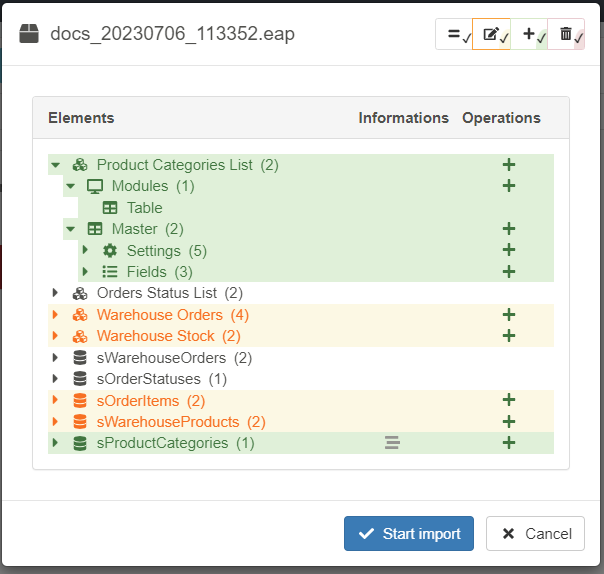Click plus operation on Fields row
The width and height of the screenshot is (604, 574).
click(x=508, y=272)
